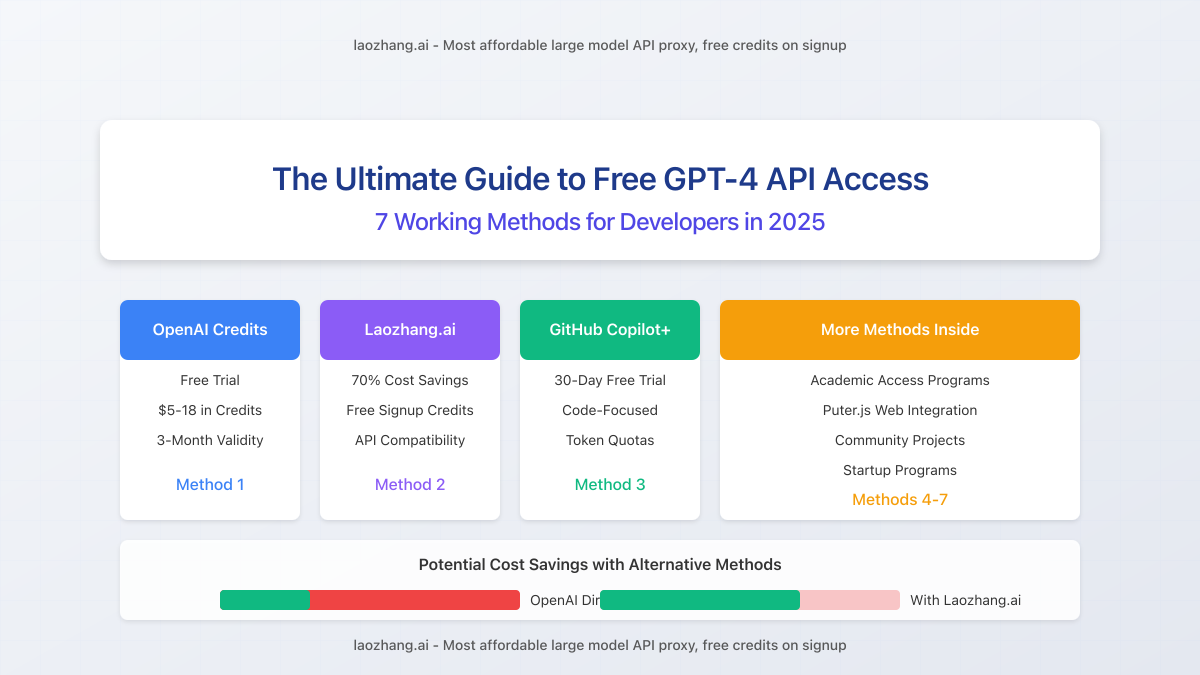
Task: Click 'Free Signup Credits' text
Action: coord(410,410)
